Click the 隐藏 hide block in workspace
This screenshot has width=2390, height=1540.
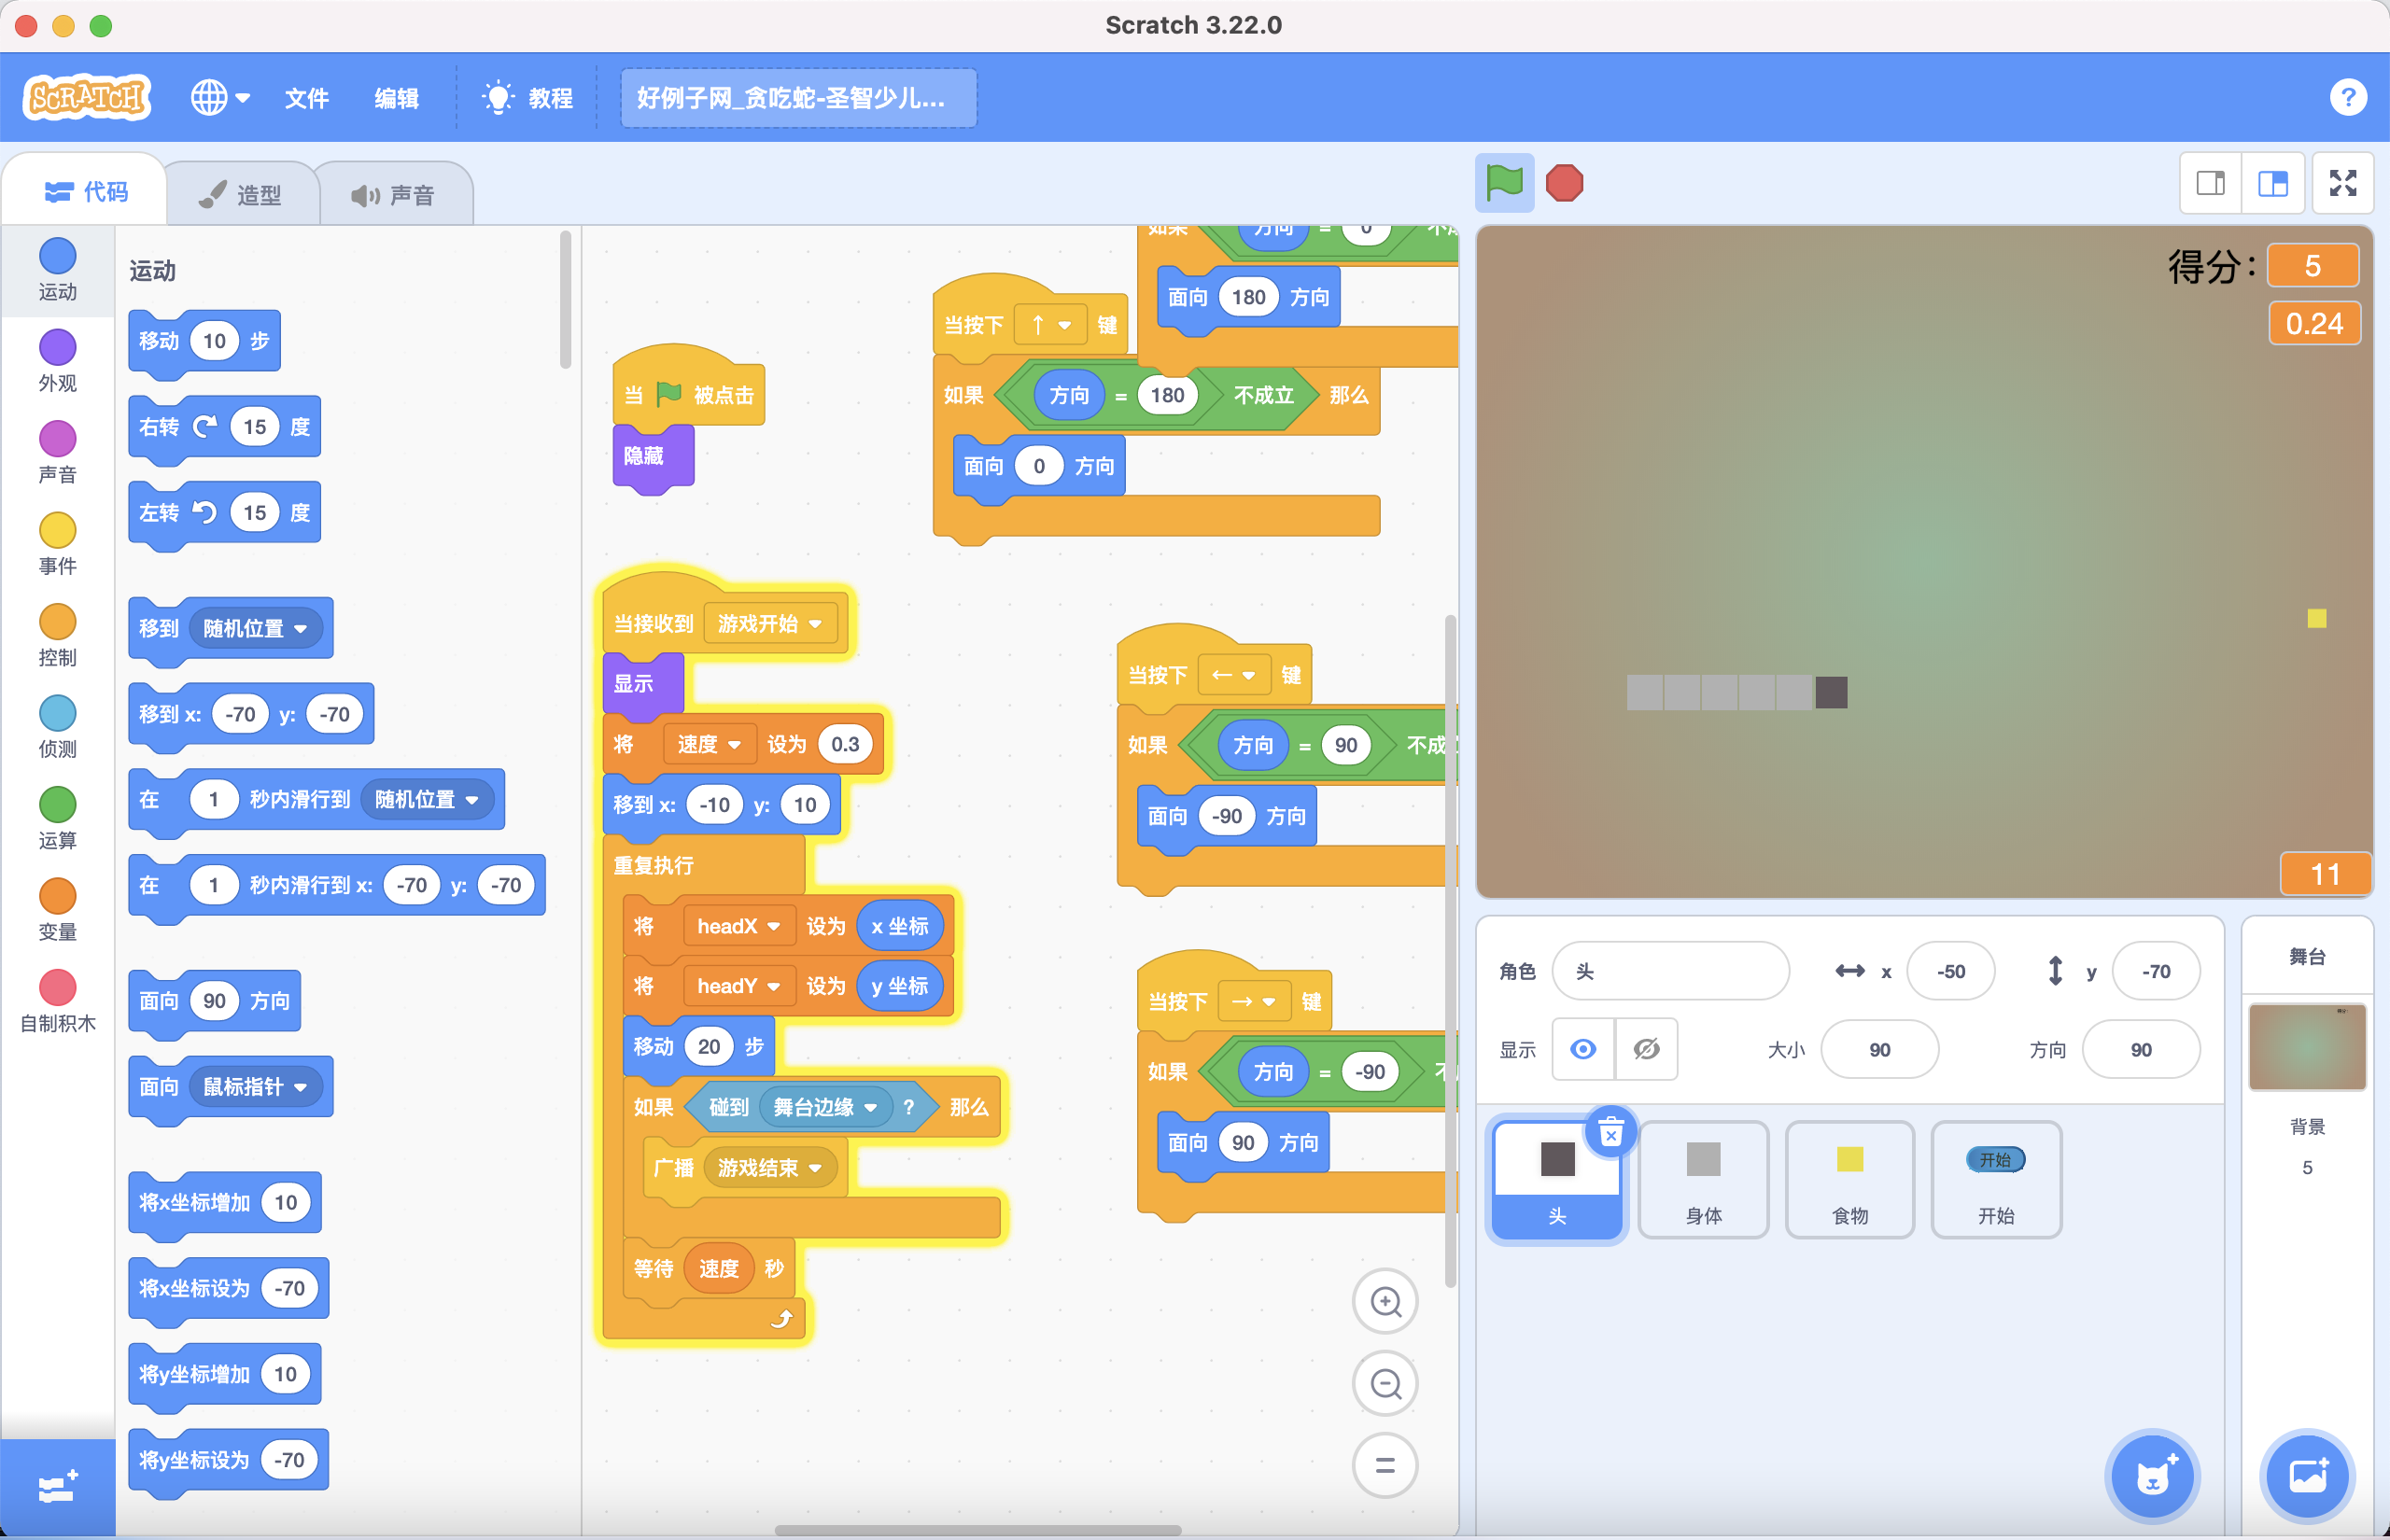[x=652, y=456]
